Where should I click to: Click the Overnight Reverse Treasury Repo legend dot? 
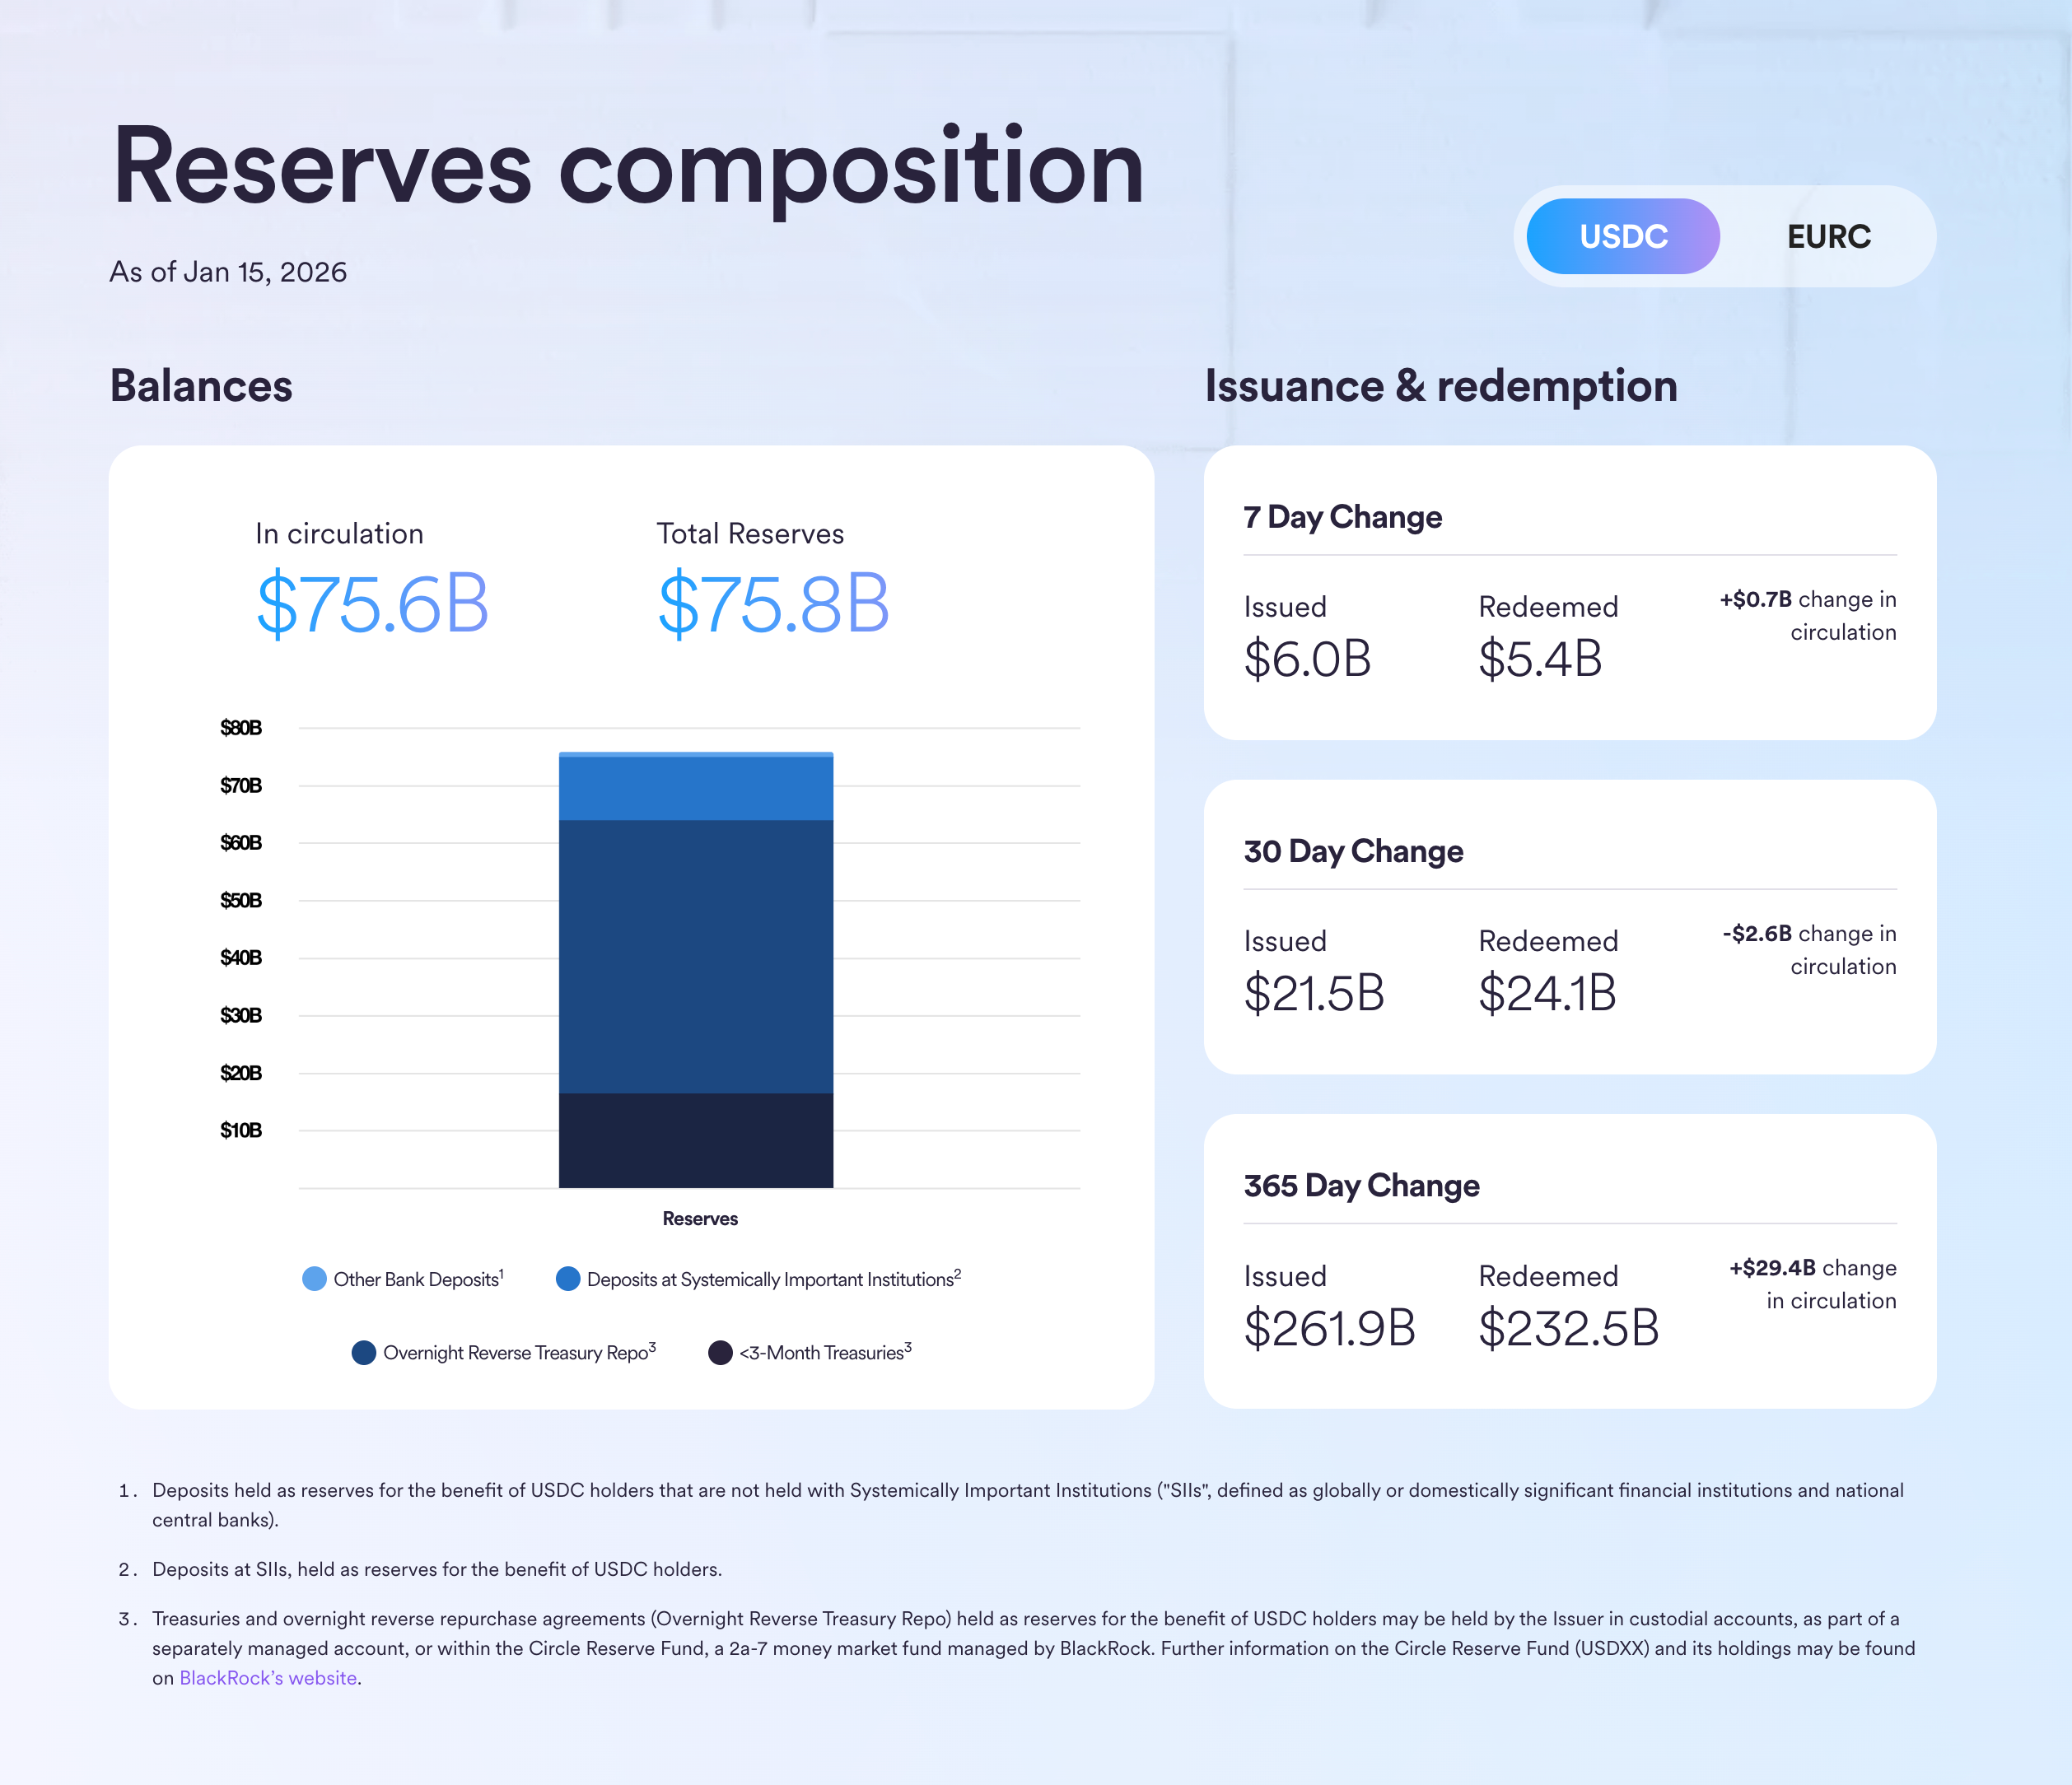pos(365,1352)
